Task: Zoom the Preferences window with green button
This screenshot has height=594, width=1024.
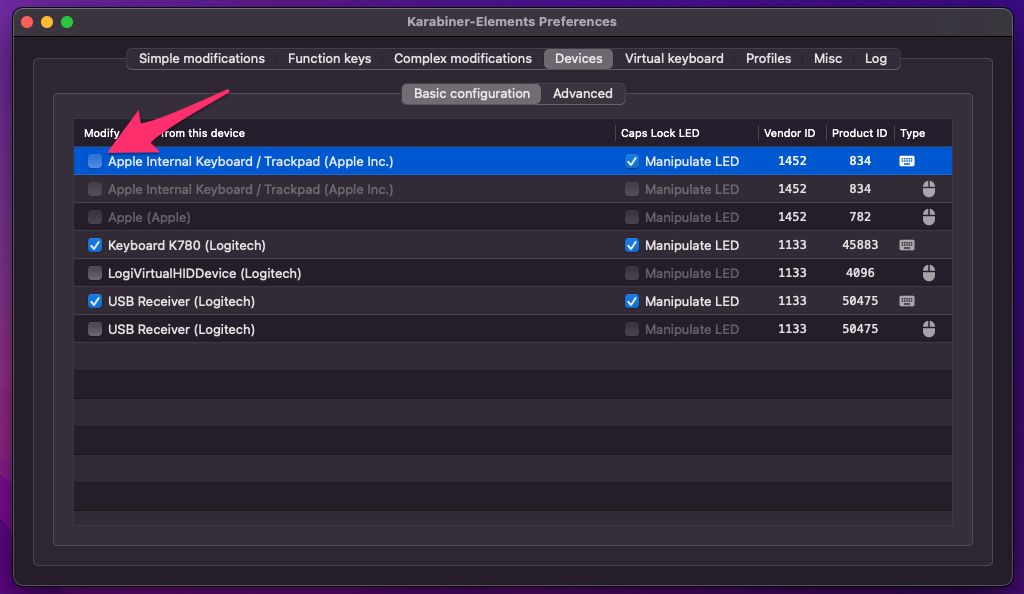Action: pyautogui.click(x=67, y=22)
